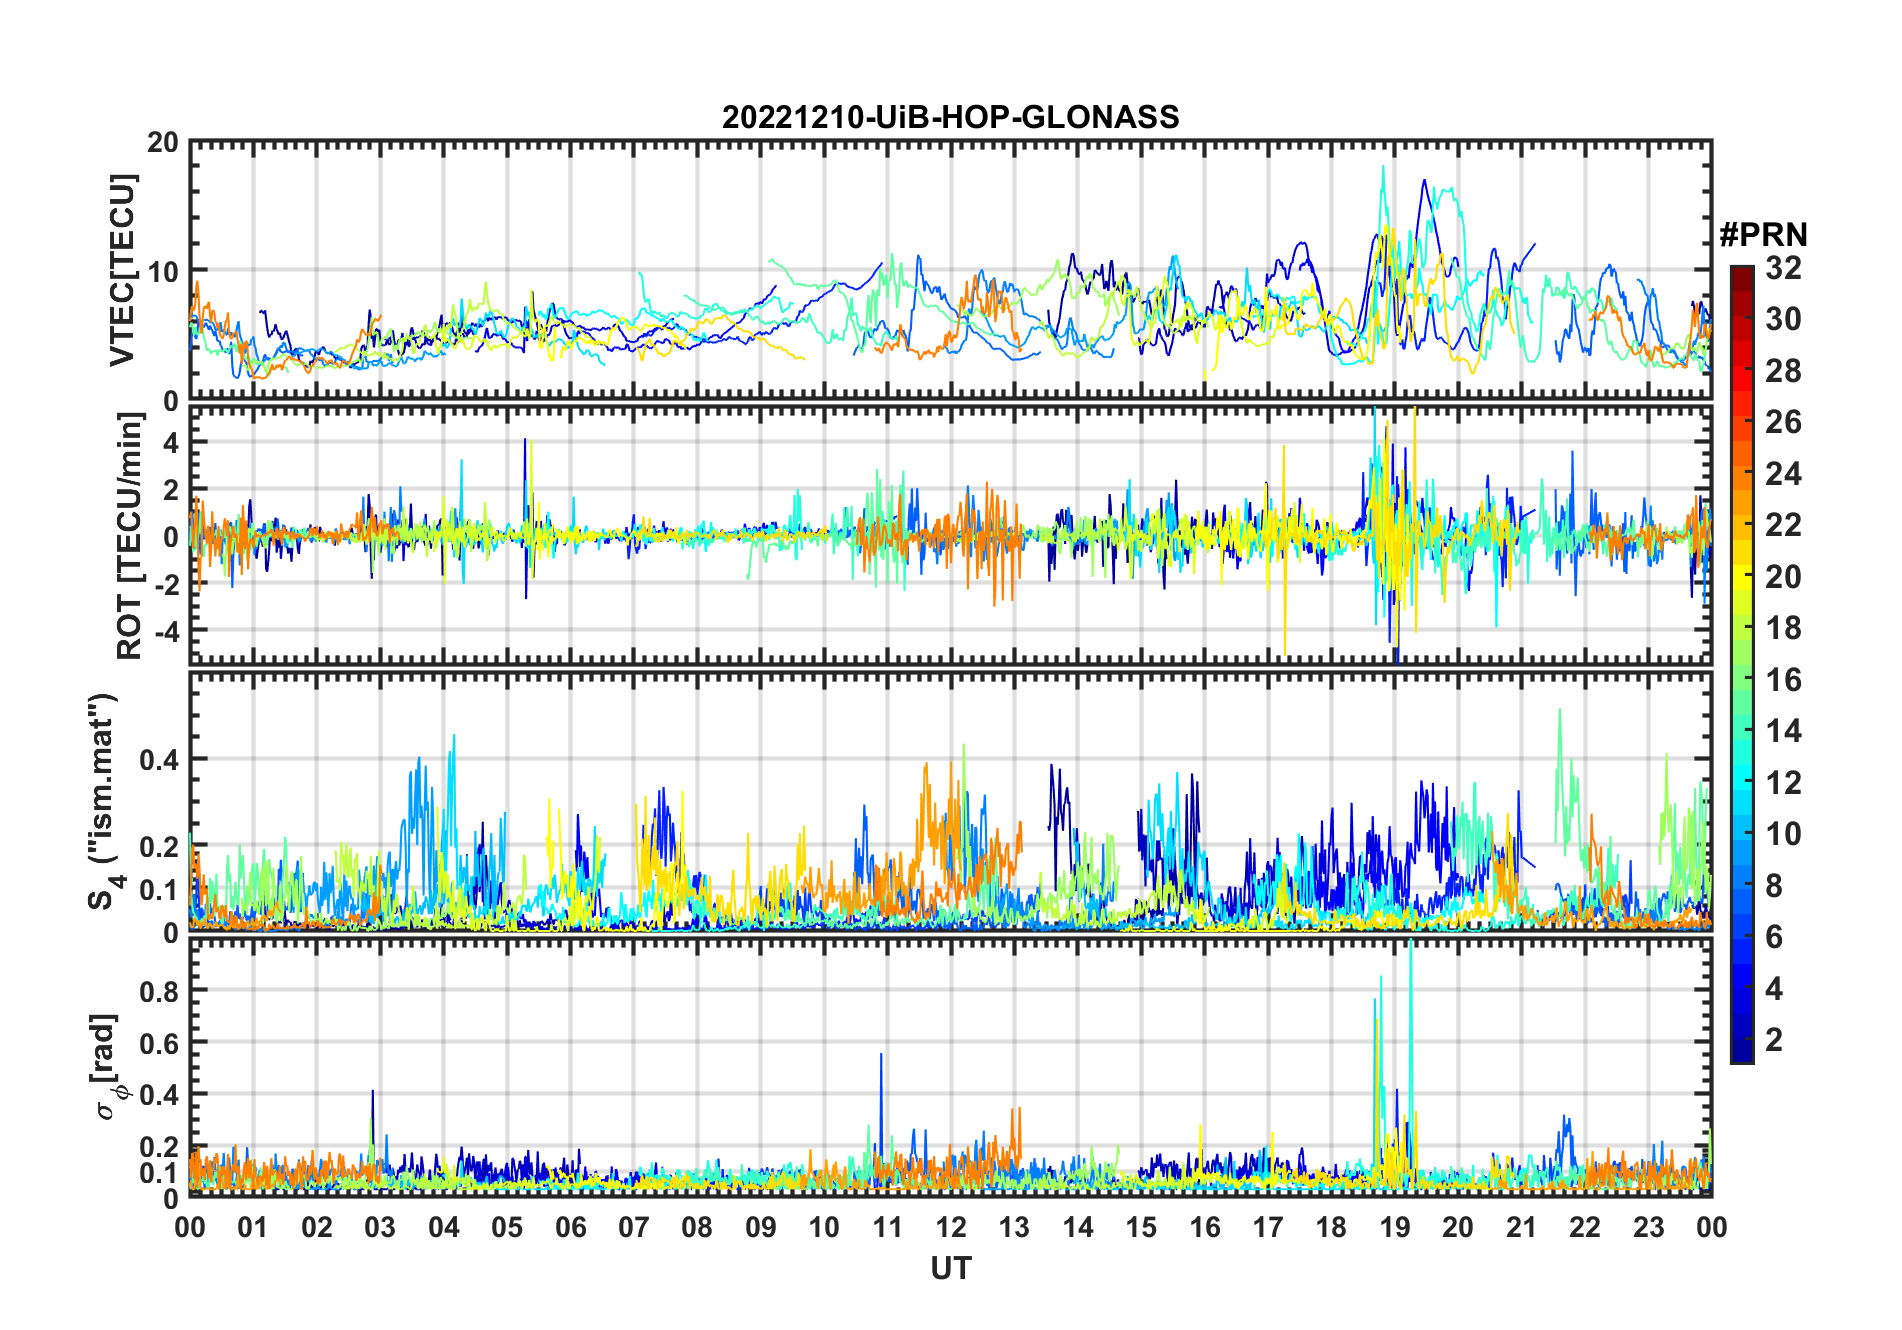1902x1330 pixels.
Task: Select the ROT [TECU/min] y-axis label
Action: point(130,536)
